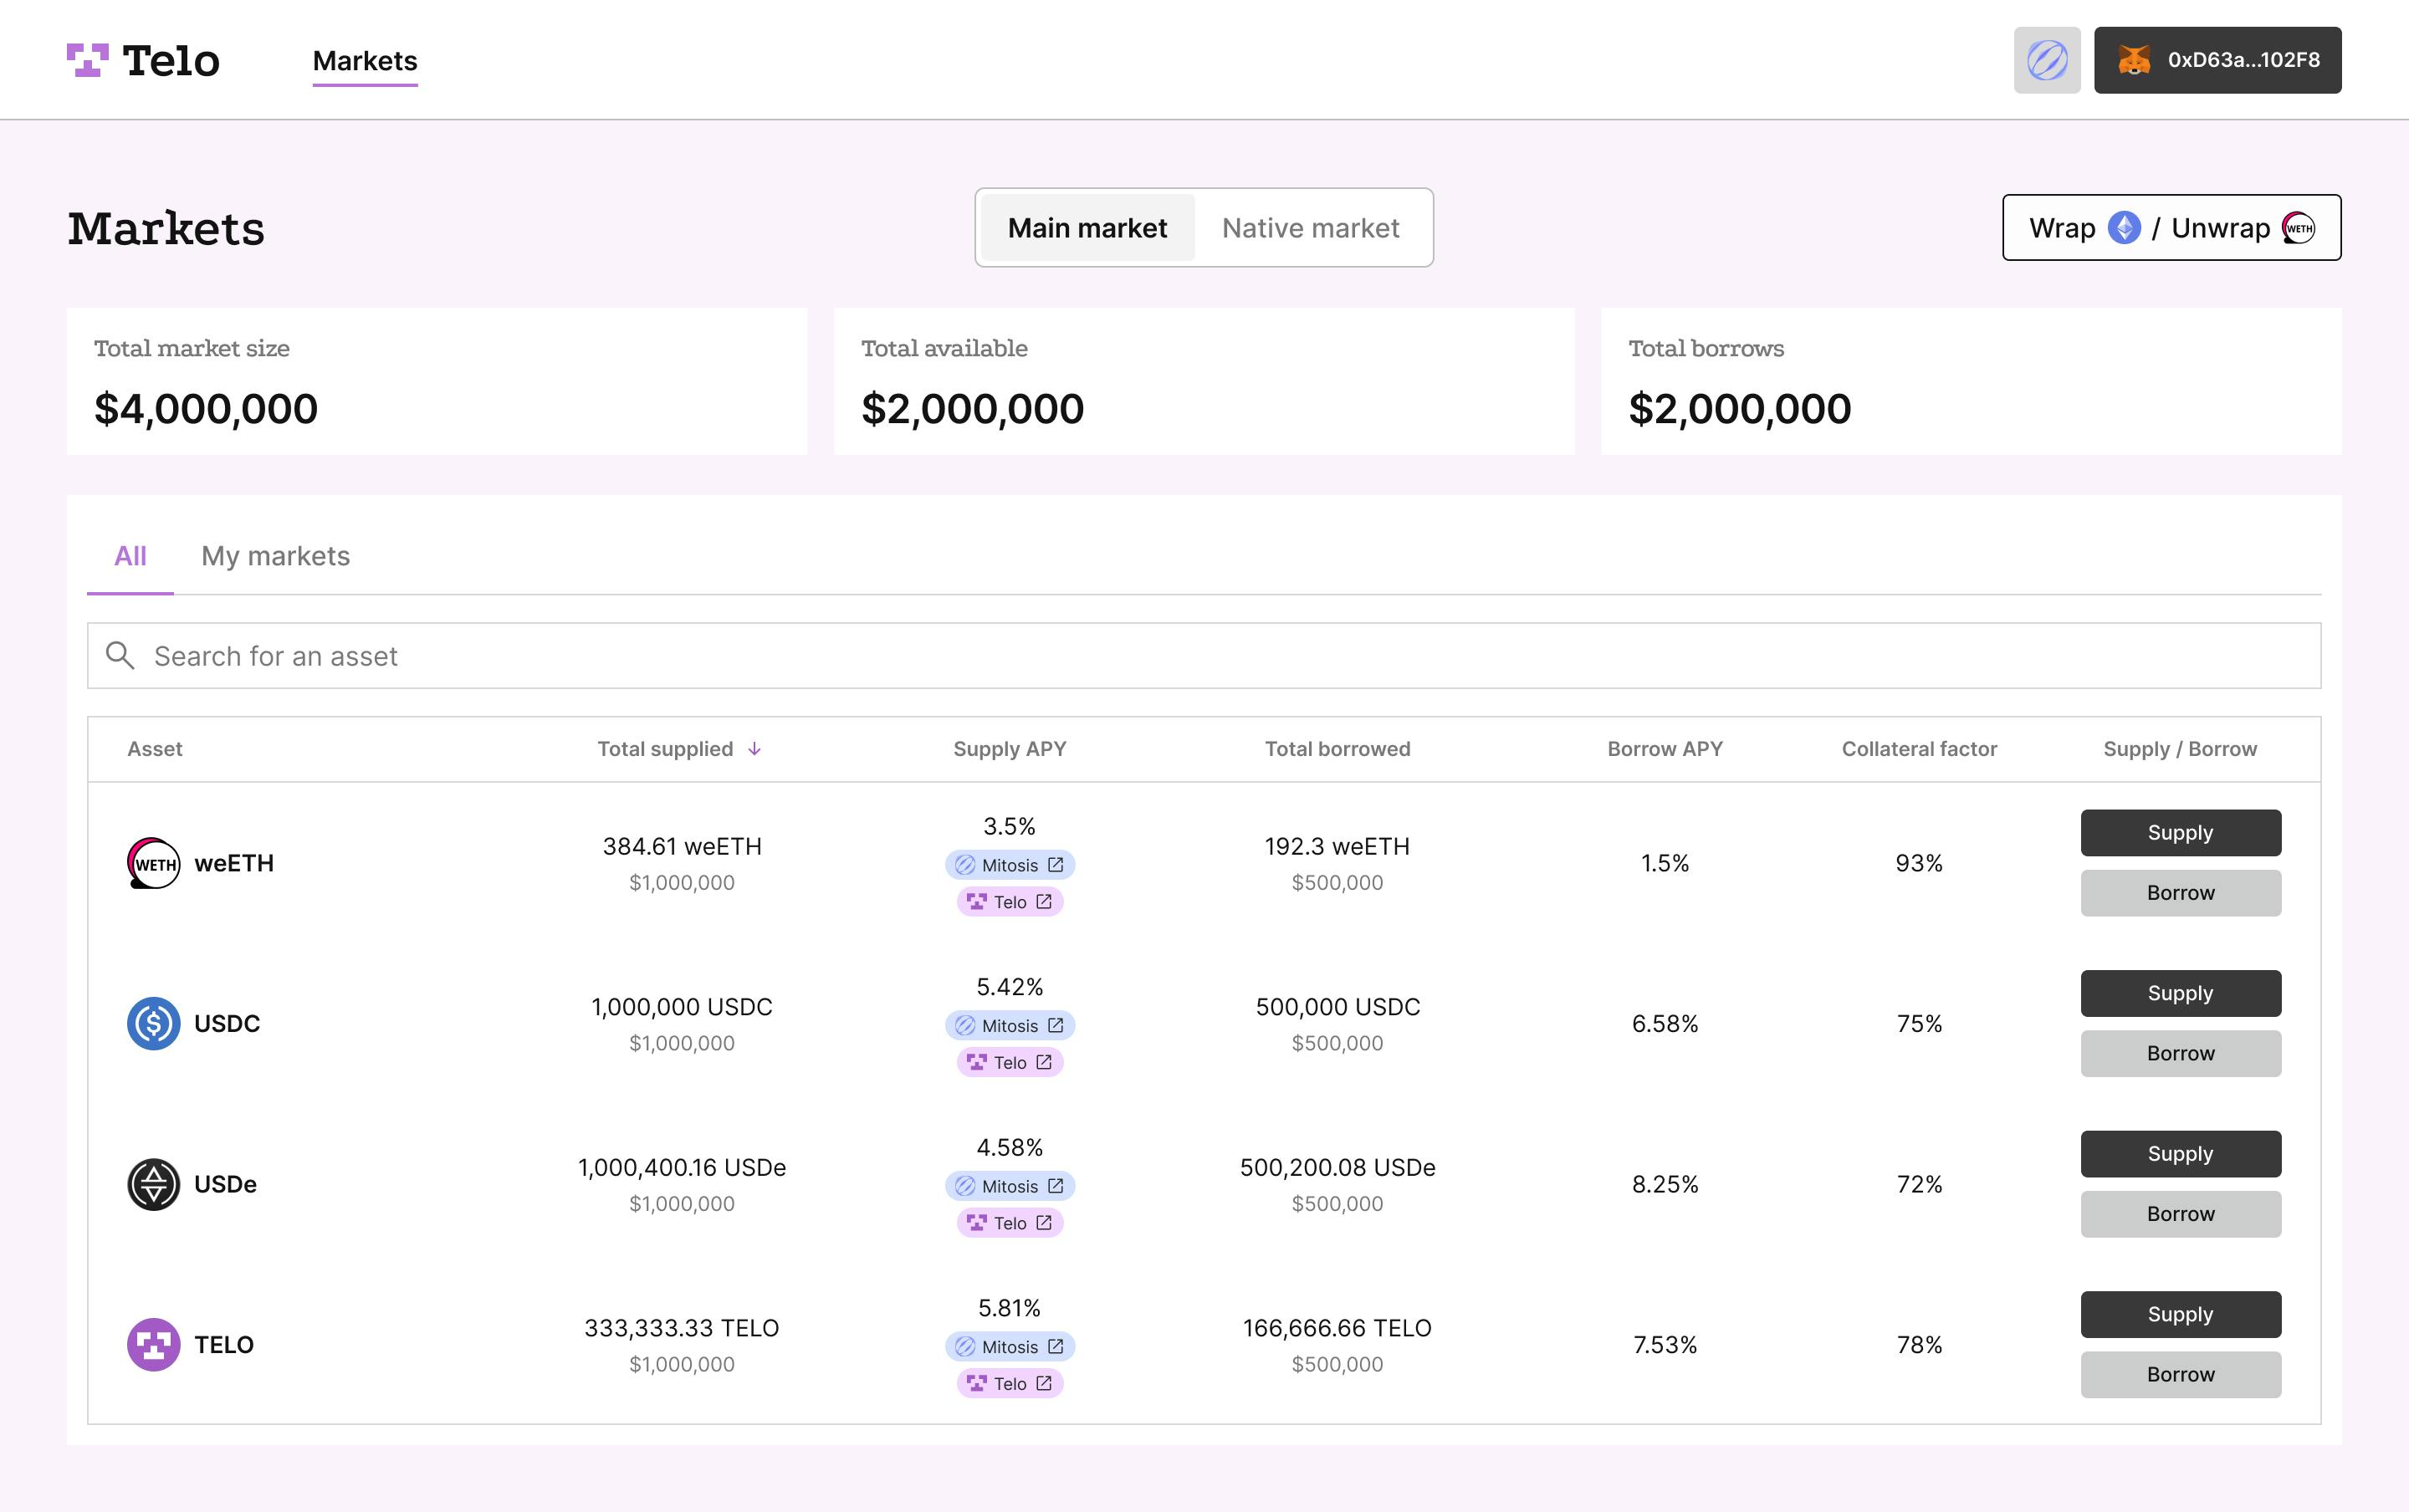This screenshot has height=1512, width=2409.
Task: Click the weETH asset icon
Action: pos(153,863)
